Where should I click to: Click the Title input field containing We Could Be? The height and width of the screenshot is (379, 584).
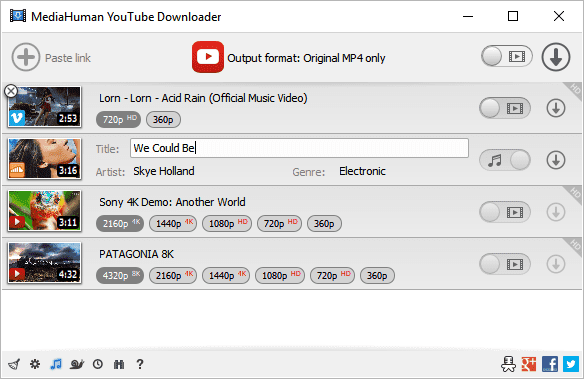[x=299, y=148]
